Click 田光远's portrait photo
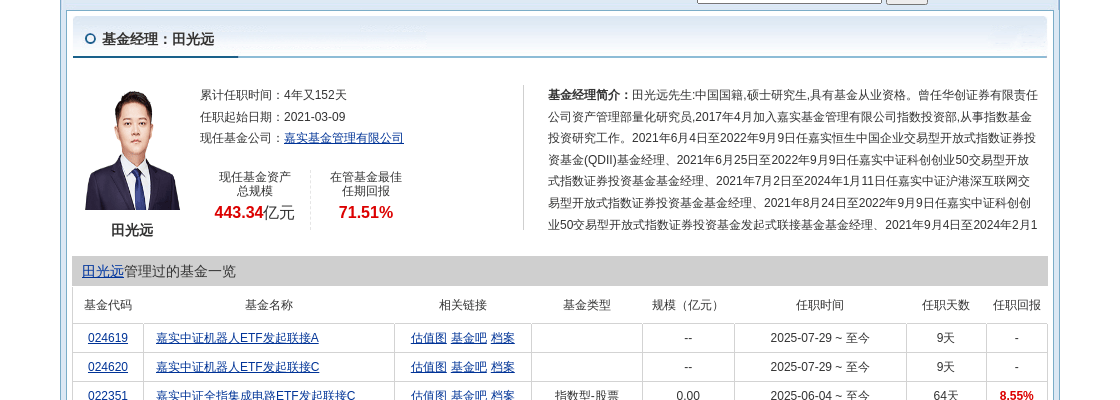The height and width of the screenshot is (400, 1120). 132,150
